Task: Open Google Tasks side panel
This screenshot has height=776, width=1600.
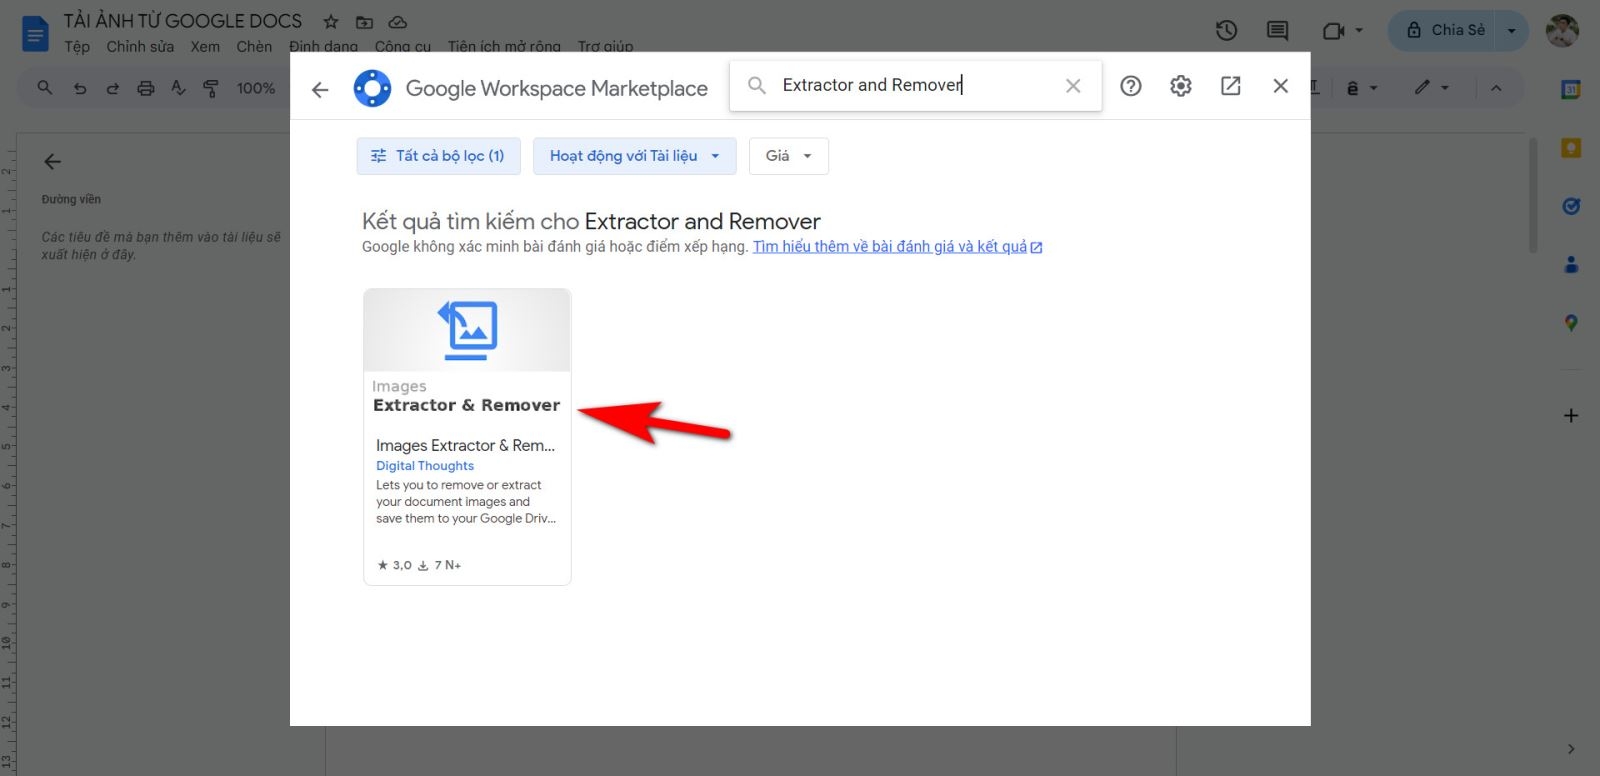Action: (x=1571, y=206)
